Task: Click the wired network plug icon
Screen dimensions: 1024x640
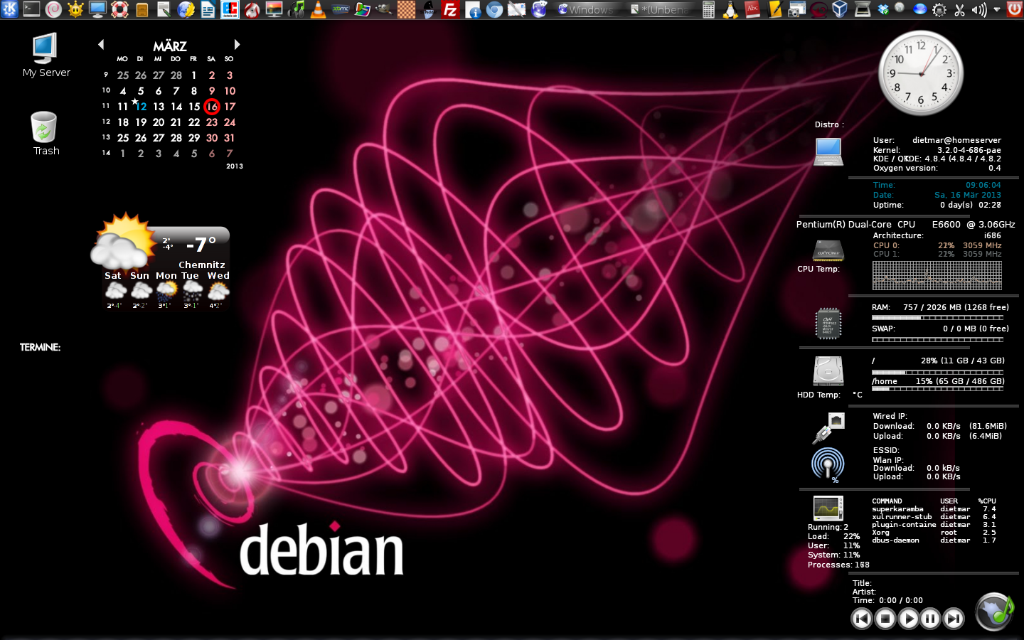Action: (829, 427)
